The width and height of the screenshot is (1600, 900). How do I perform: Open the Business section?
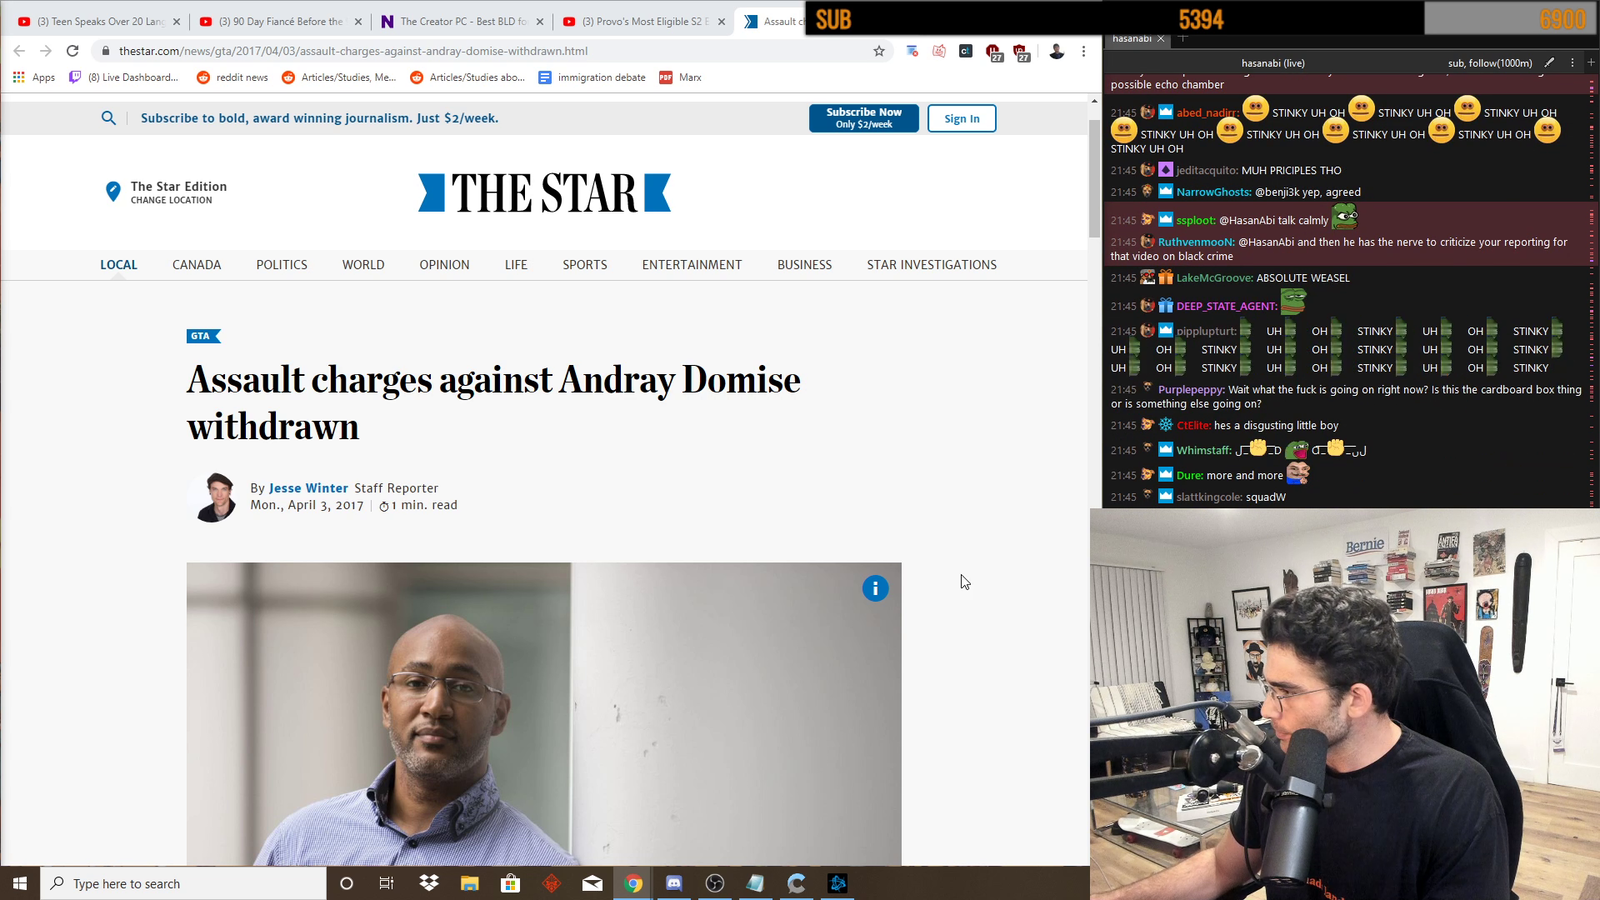[x=805, y=265]
